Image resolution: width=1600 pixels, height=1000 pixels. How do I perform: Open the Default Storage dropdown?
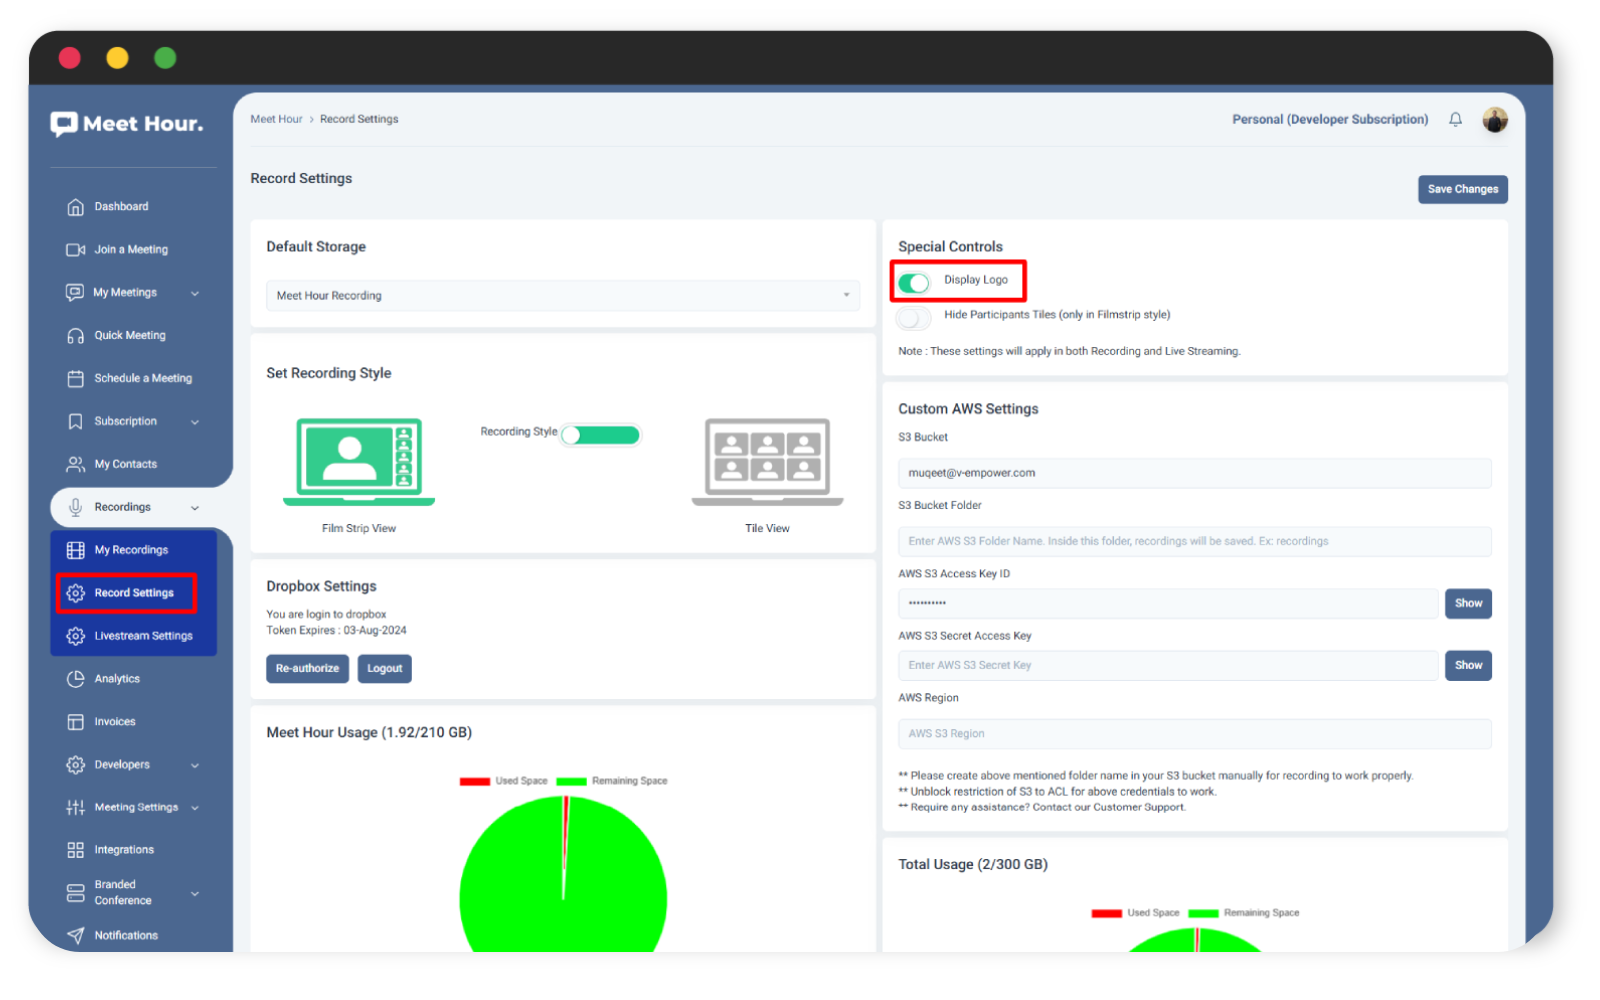pyautogui.click(x=562, y=296)
